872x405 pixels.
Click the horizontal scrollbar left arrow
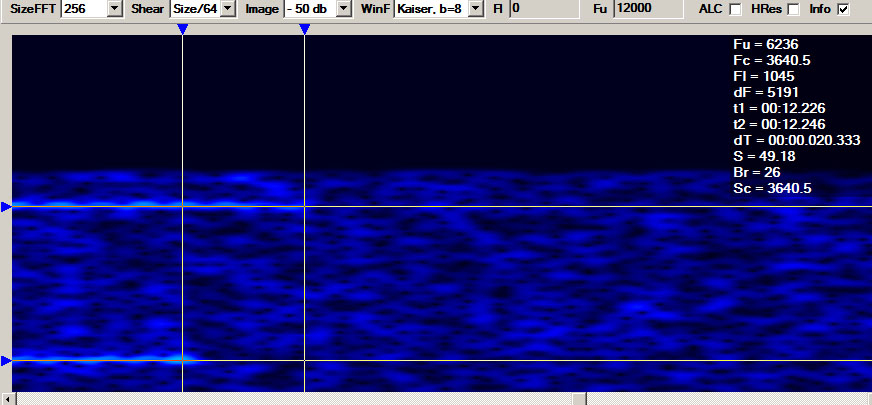pos(7,399)
